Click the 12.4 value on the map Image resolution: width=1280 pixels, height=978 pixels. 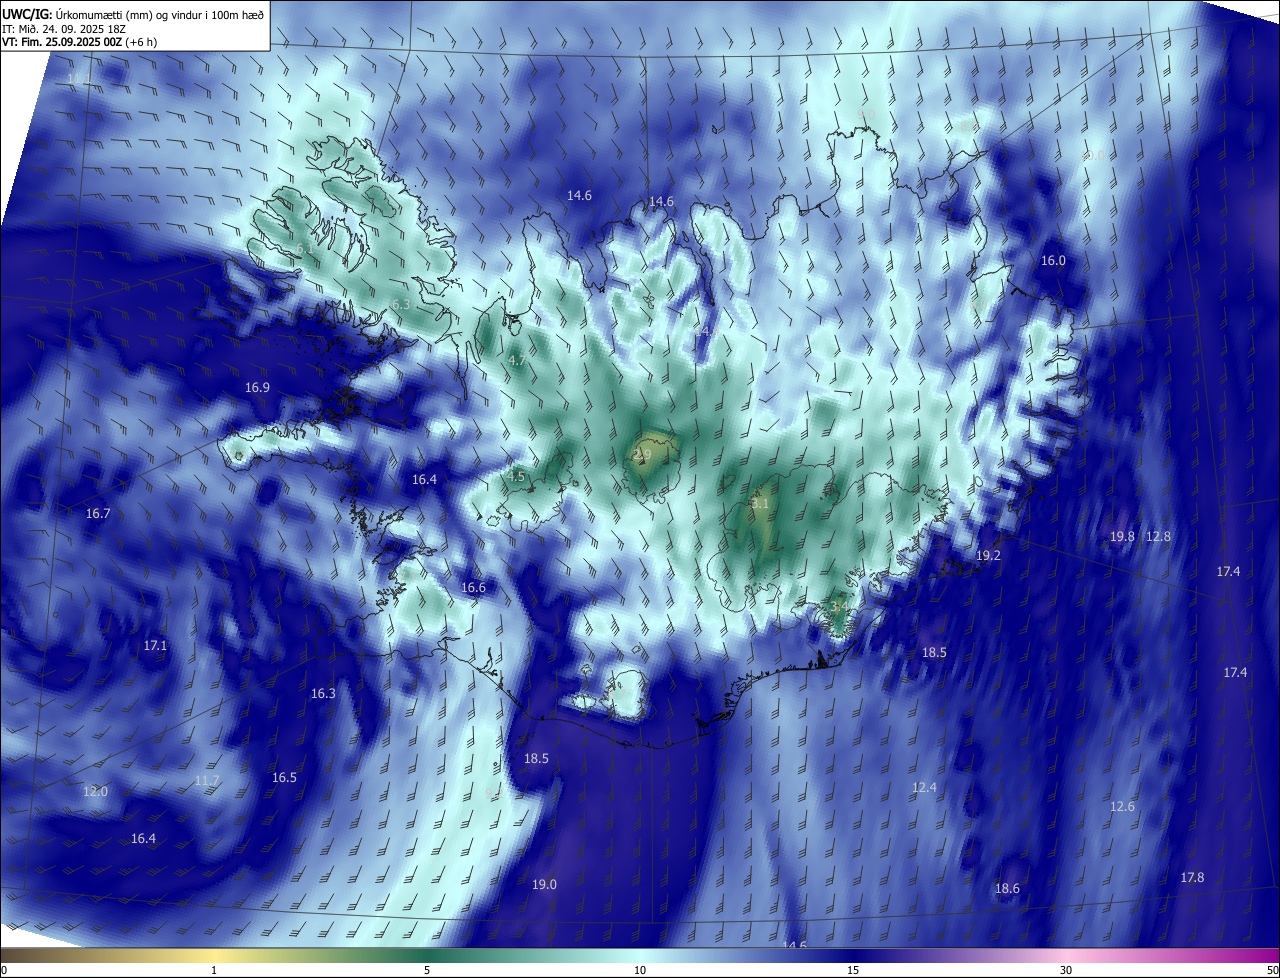(924, 787)
